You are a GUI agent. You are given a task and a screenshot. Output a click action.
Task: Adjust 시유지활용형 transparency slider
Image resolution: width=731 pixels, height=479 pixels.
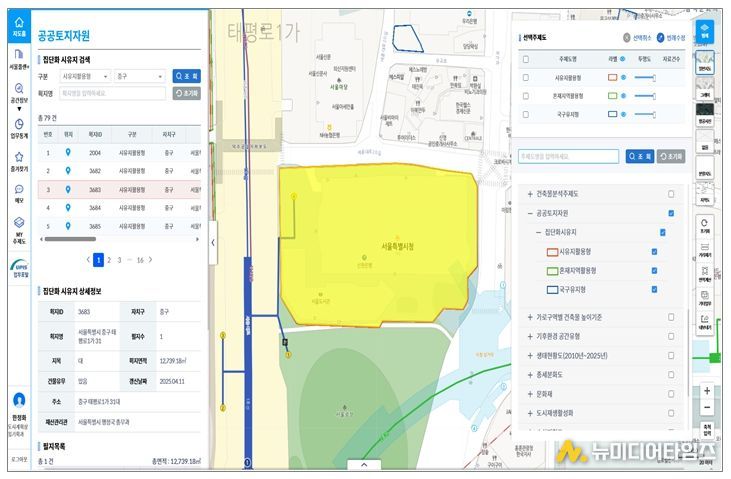click(x=645, y=77)
